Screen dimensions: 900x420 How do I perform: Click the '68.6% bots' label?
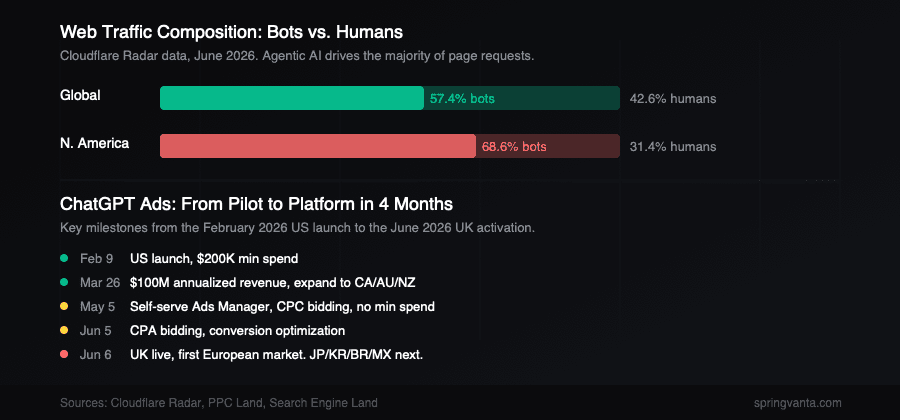[x=514, y=147]
